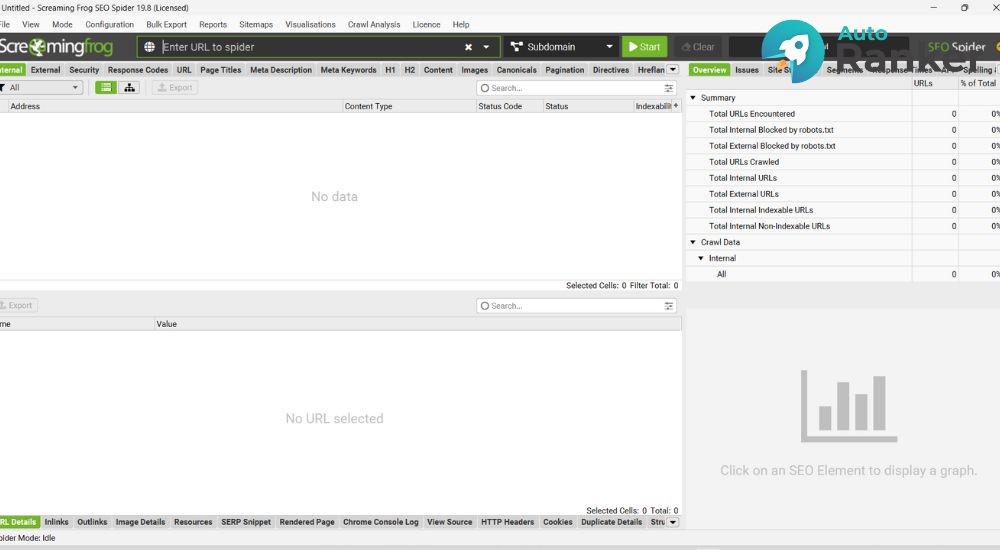Viewport: 1000px width, 550px height.
Task: Open the All filter dropdown
Action: (40, 87)
